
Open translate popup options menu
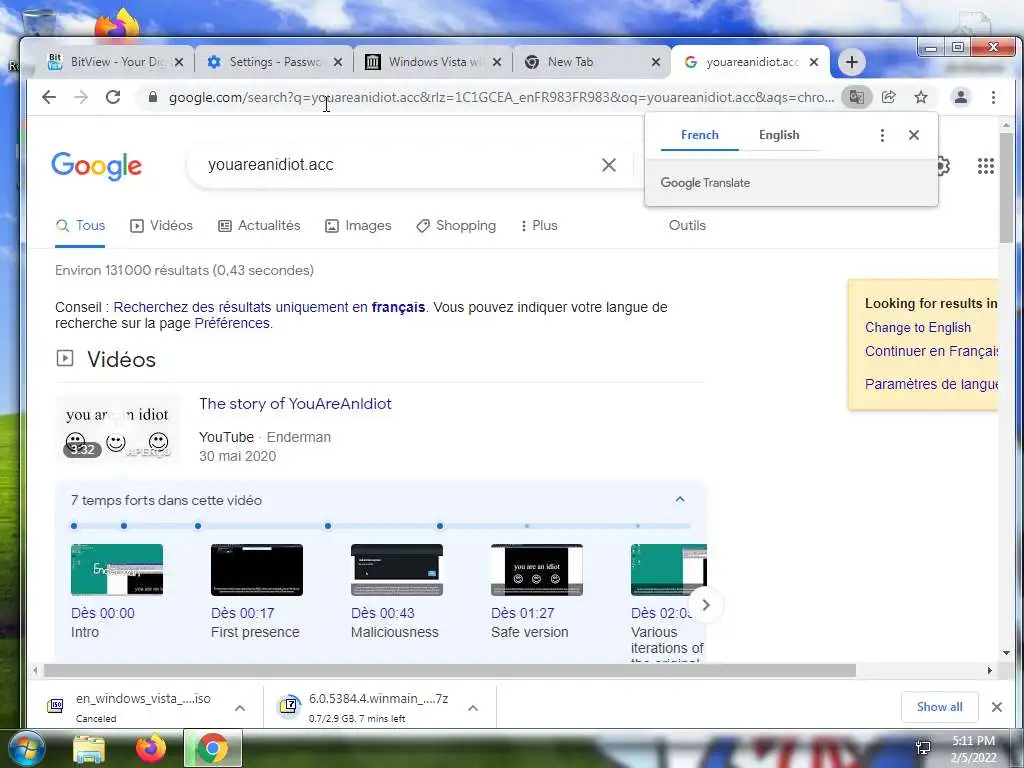(x=882, y=135)
